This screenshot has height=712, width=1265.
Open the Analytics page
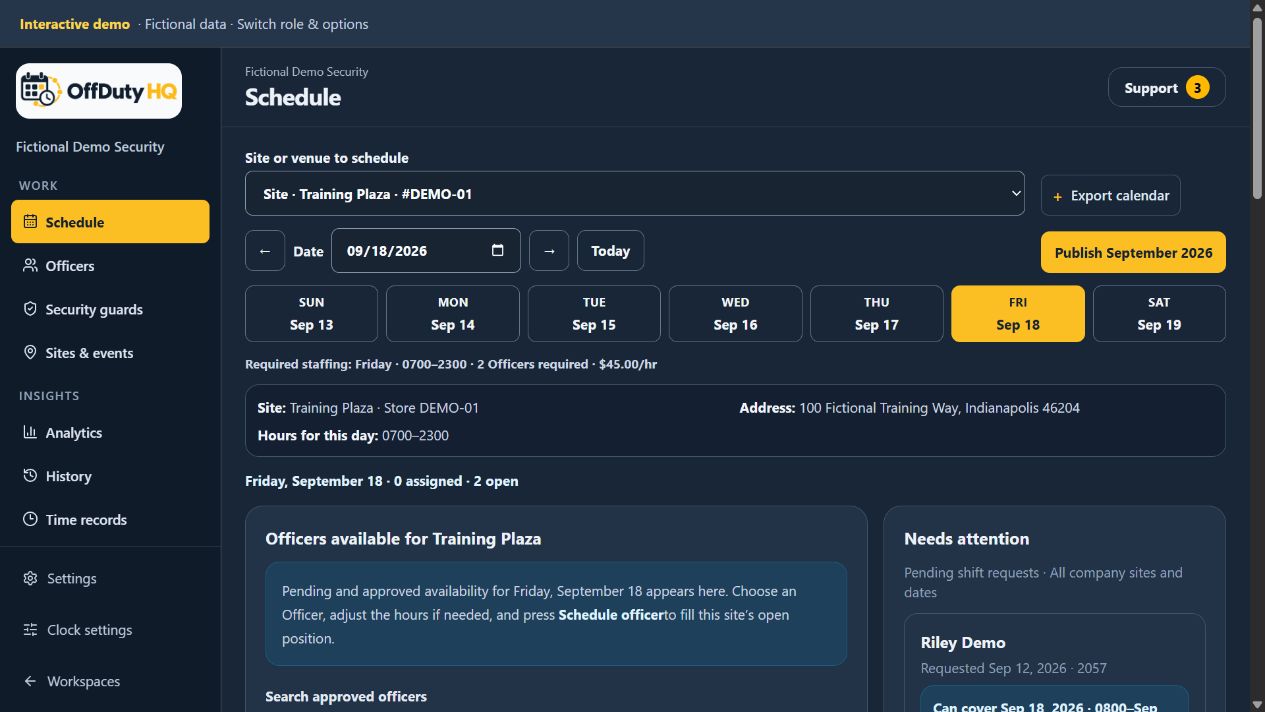pyautogui.click(x=110, y=433)
